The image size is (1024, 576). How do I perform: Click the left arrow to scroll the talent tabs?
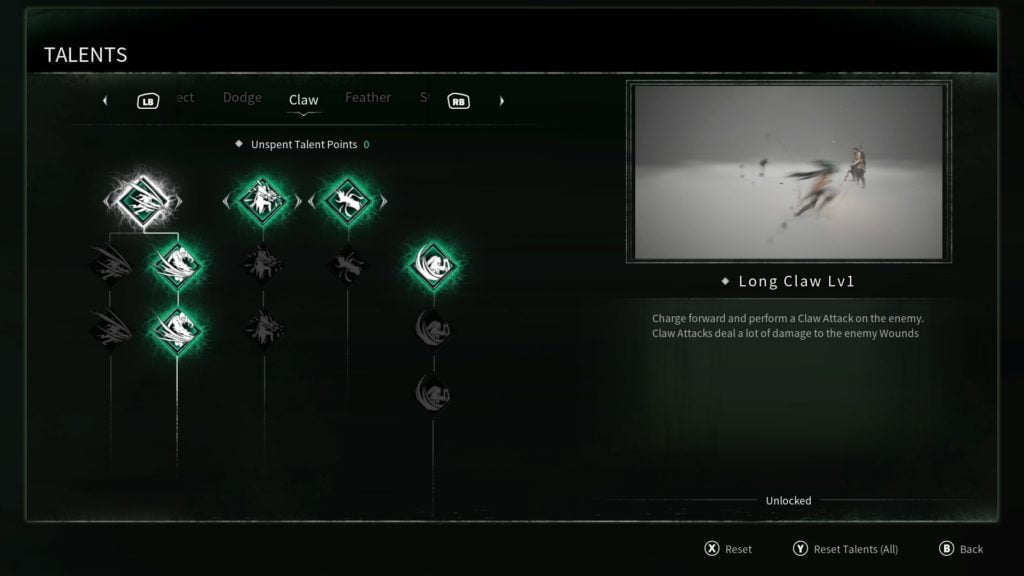[105, 101]
